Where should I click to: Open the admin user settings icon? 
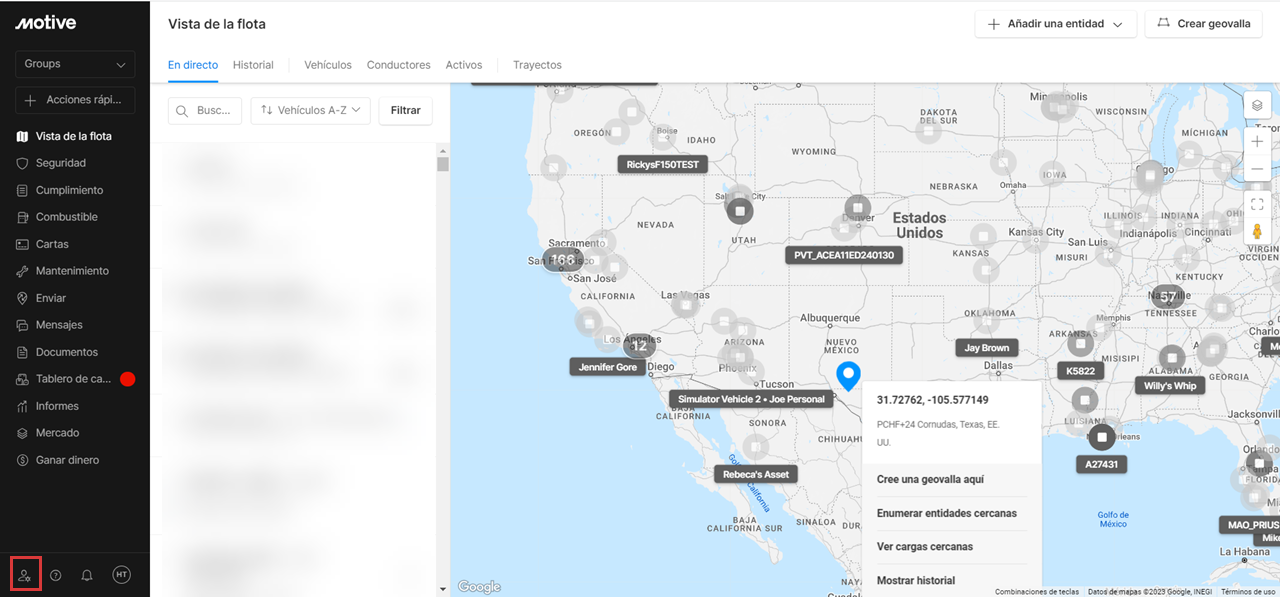pos(25,575)
